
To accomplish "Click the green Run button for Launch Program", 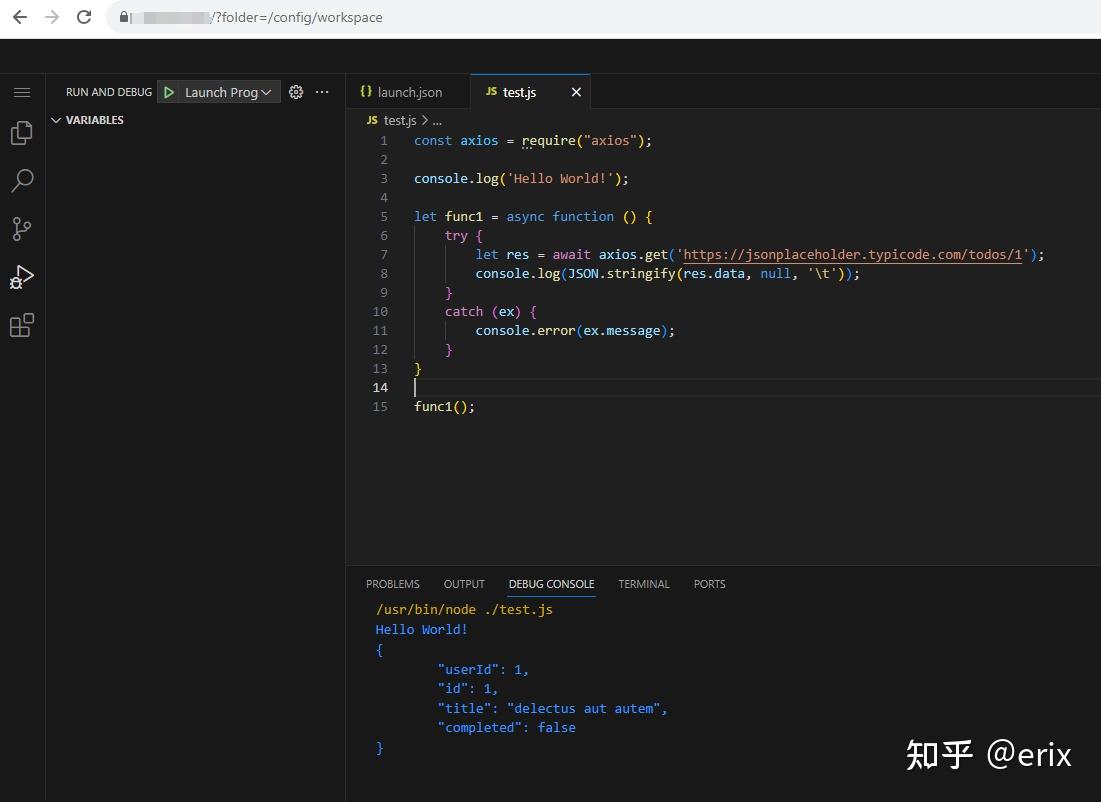I will 170,92.
